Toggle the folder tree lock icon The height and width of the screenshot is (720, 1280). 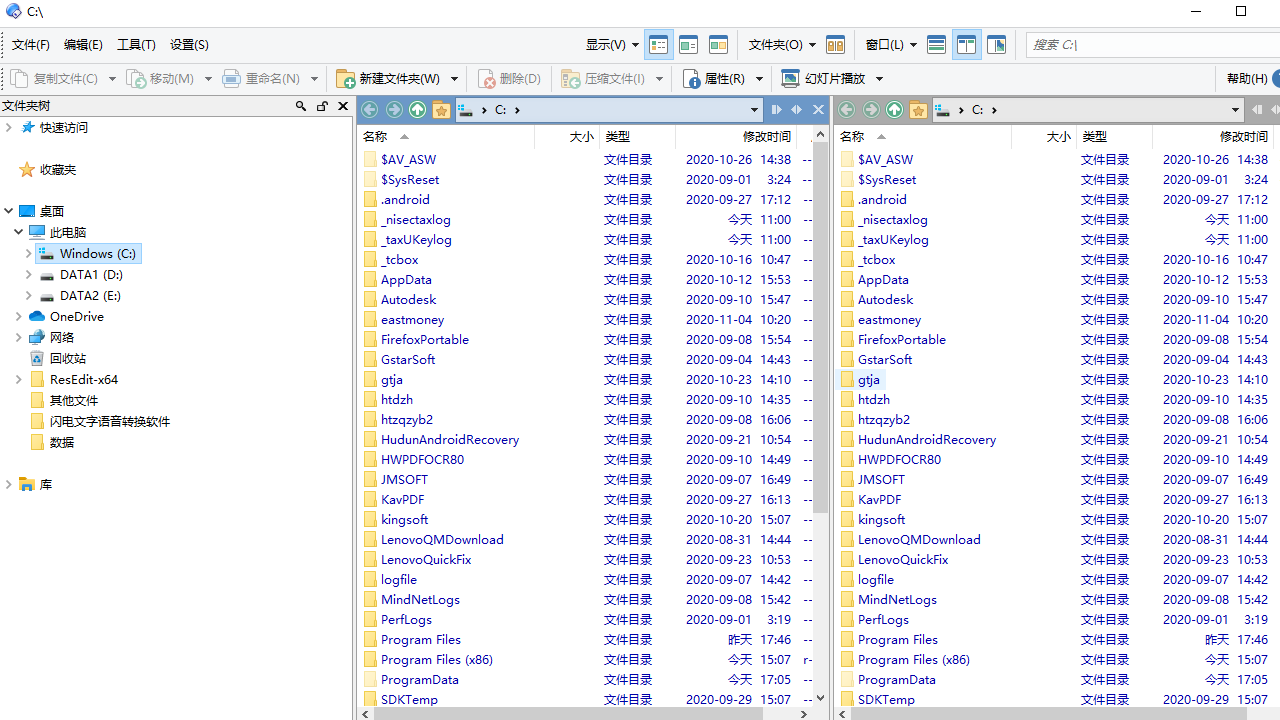coord(322,106)
